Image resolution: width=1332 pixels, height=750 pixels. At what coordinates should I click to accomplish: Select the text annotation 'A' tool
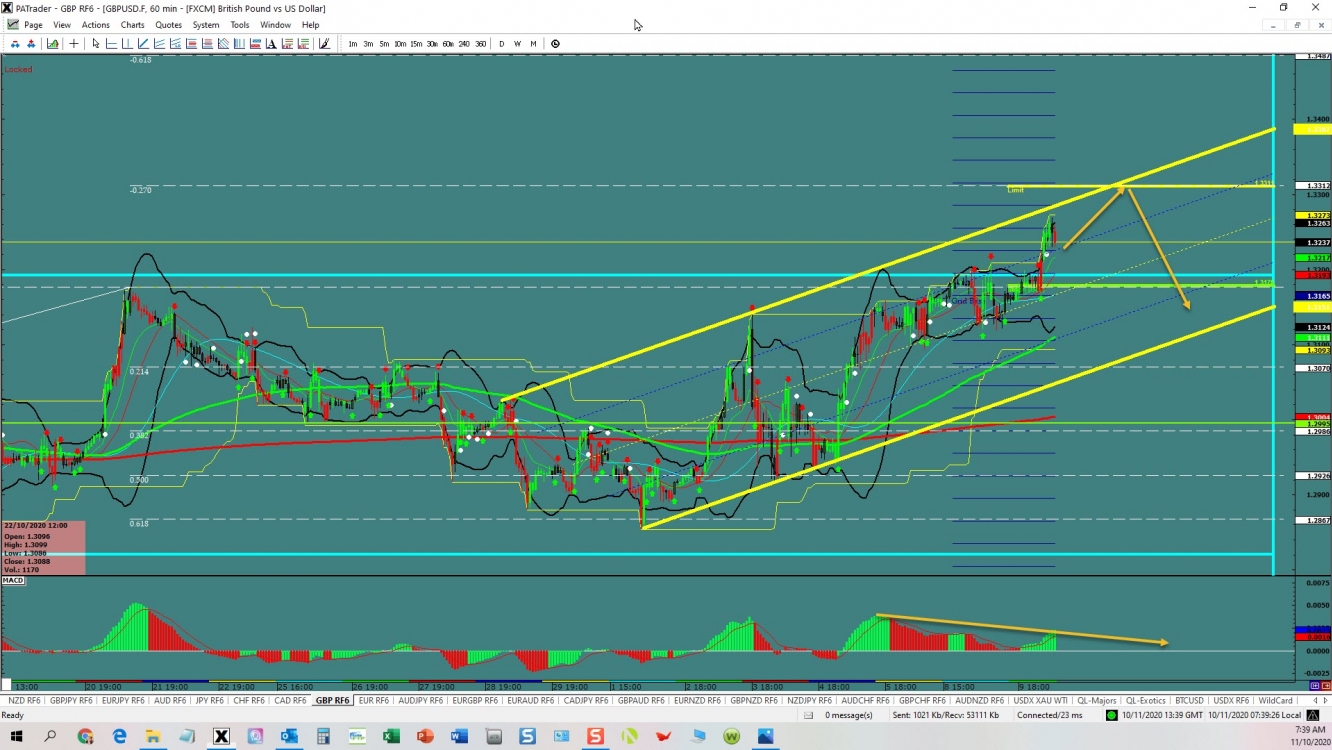[271, 44]
